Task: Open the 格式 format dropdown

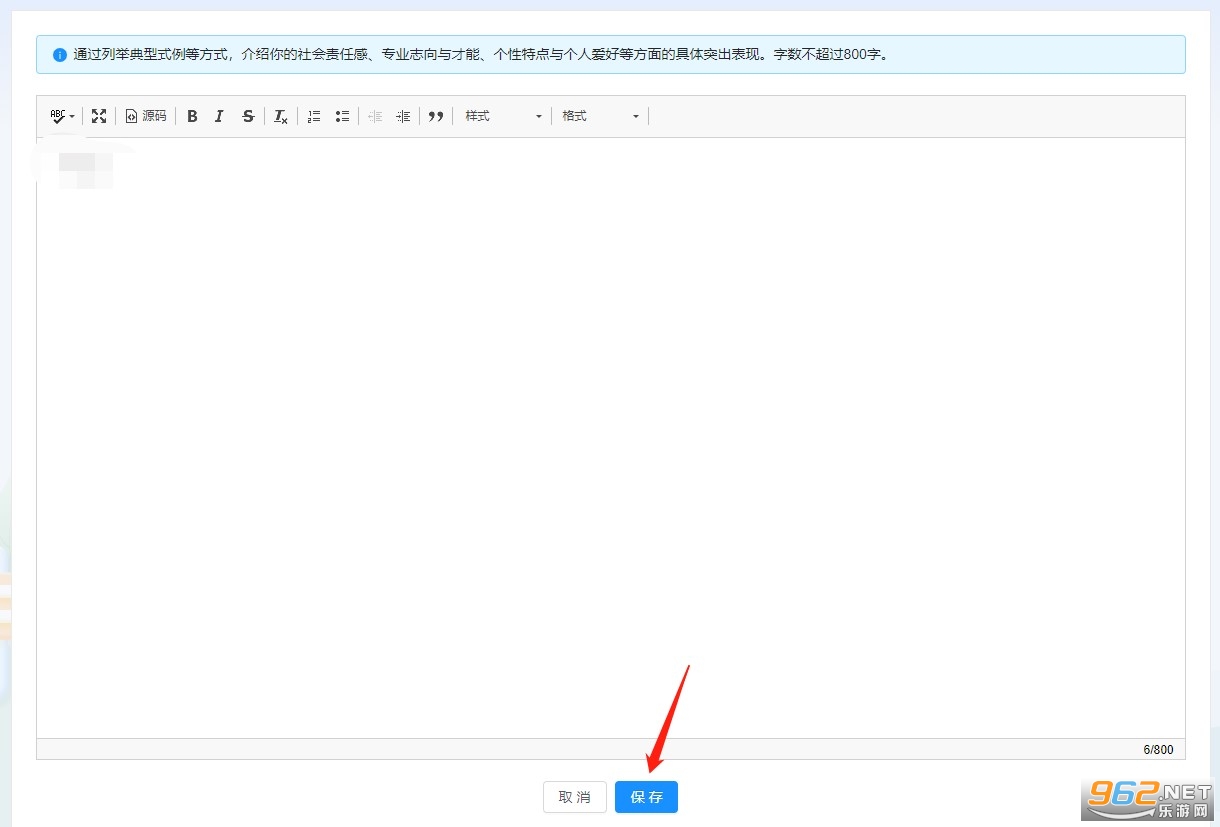Action: click(600, 116)
